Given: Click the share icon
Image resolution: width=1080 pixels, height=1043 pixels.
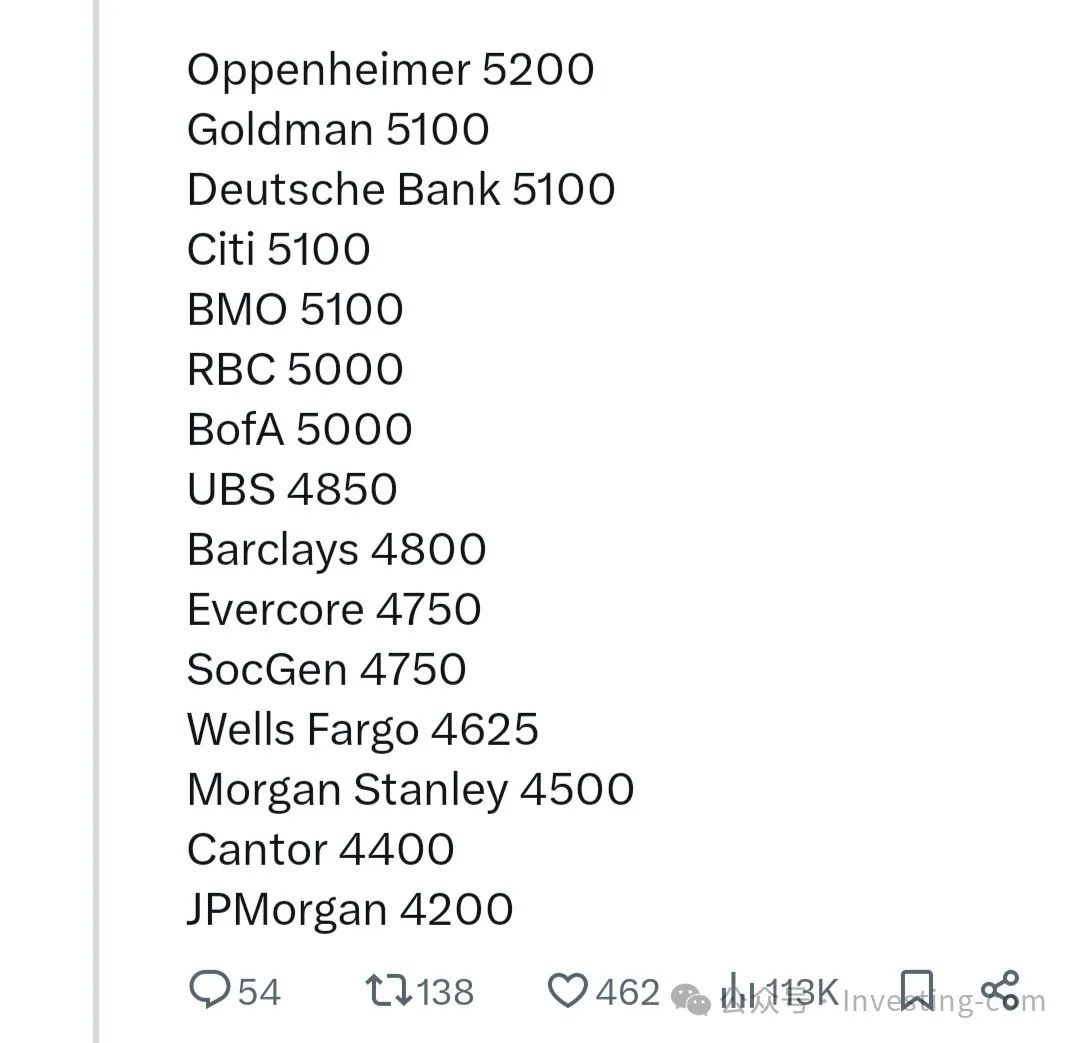Looking at the screenshot, I should (x=999, y=990).
